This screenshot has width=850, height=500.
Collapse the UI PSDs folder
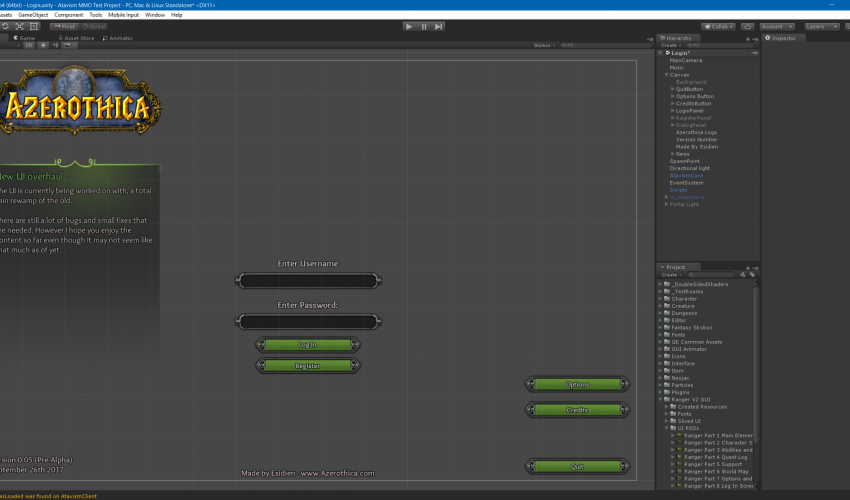667,428
